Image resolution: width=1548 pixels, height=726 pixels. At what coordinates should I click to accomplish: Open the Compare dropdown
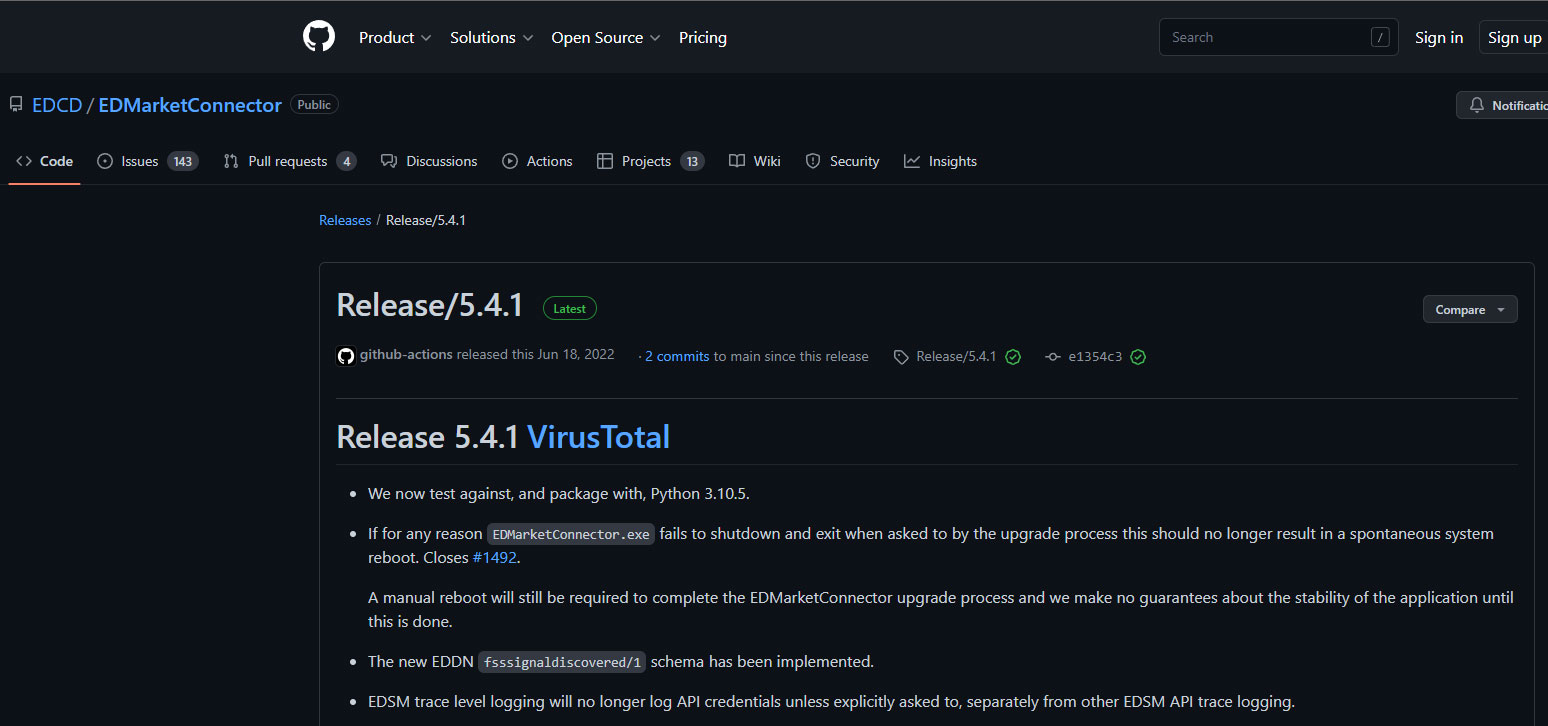(x=1470, y=310)
